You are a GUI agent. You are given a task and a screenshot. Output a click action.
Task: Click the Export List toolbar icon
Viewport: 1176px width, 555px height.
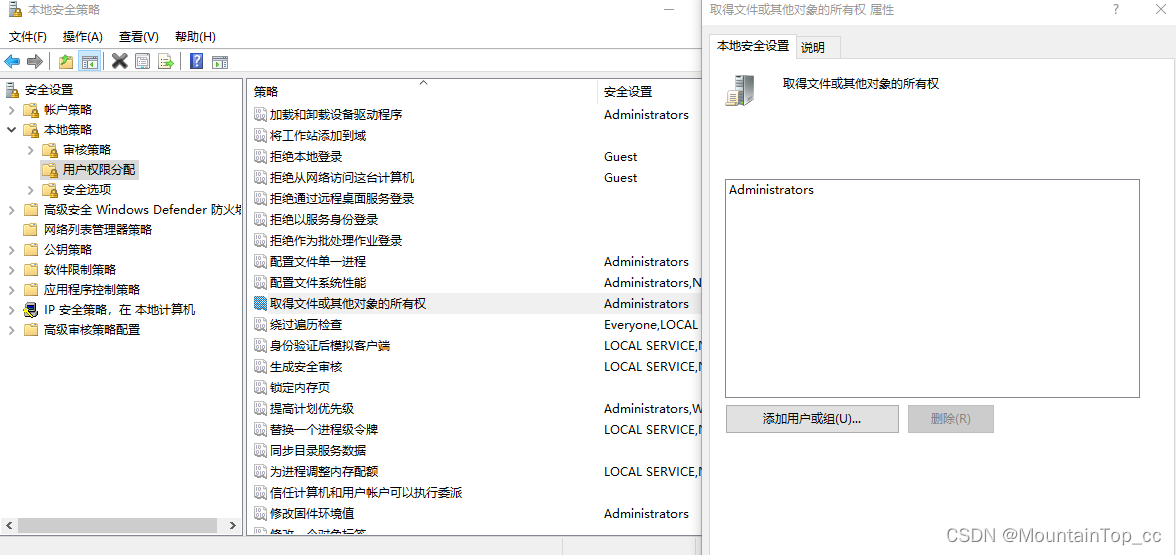[x=166, y=62]
